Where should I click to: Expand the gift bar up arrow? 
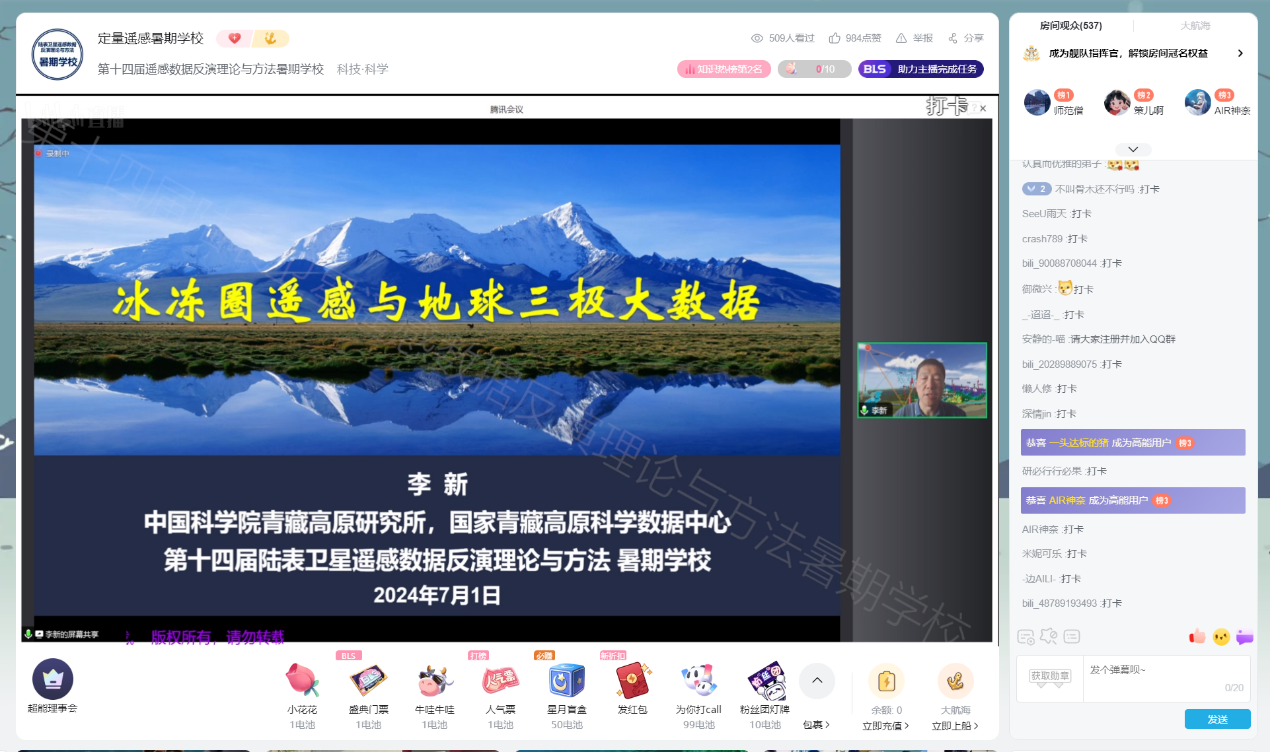coord(816,681)
